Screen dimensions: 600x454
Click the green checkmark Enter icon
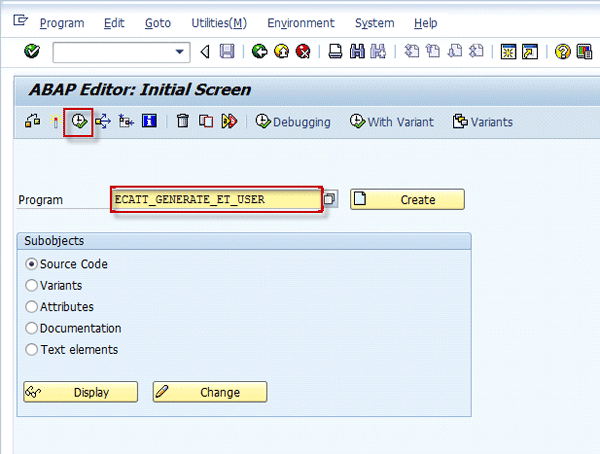click(32, 51)
